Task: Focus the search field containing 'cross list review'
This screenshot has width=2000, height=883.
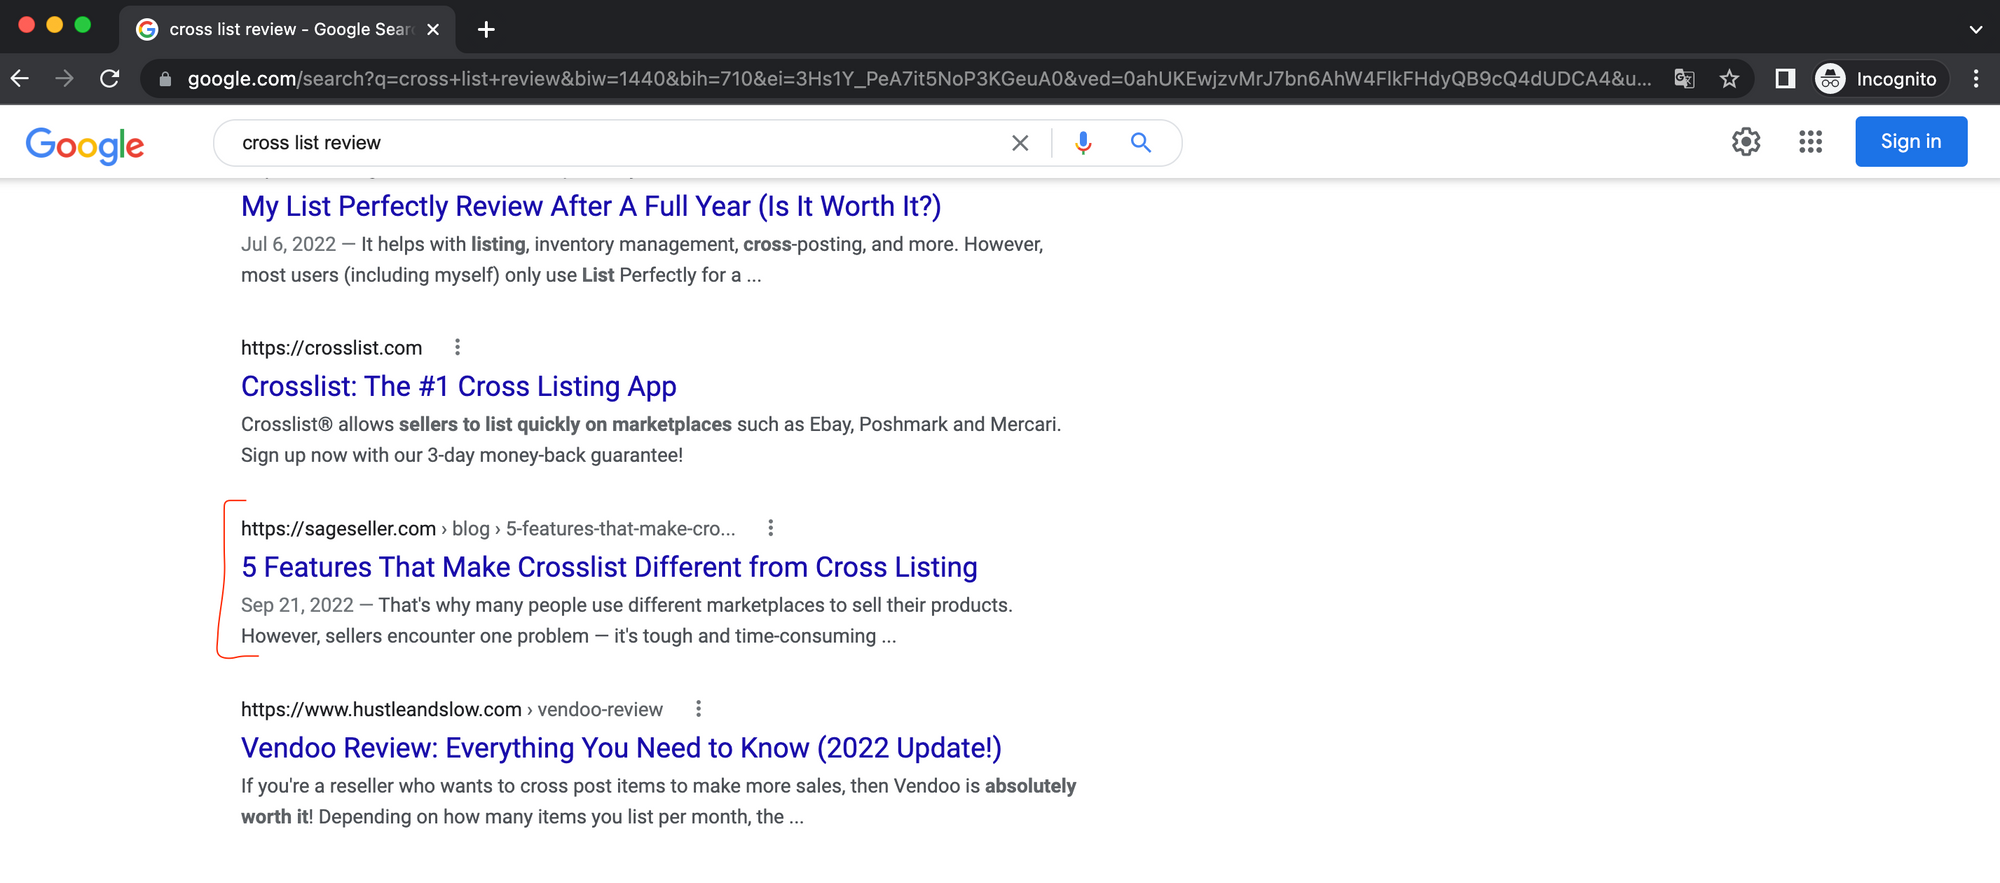Action: [x=620, y=143]
